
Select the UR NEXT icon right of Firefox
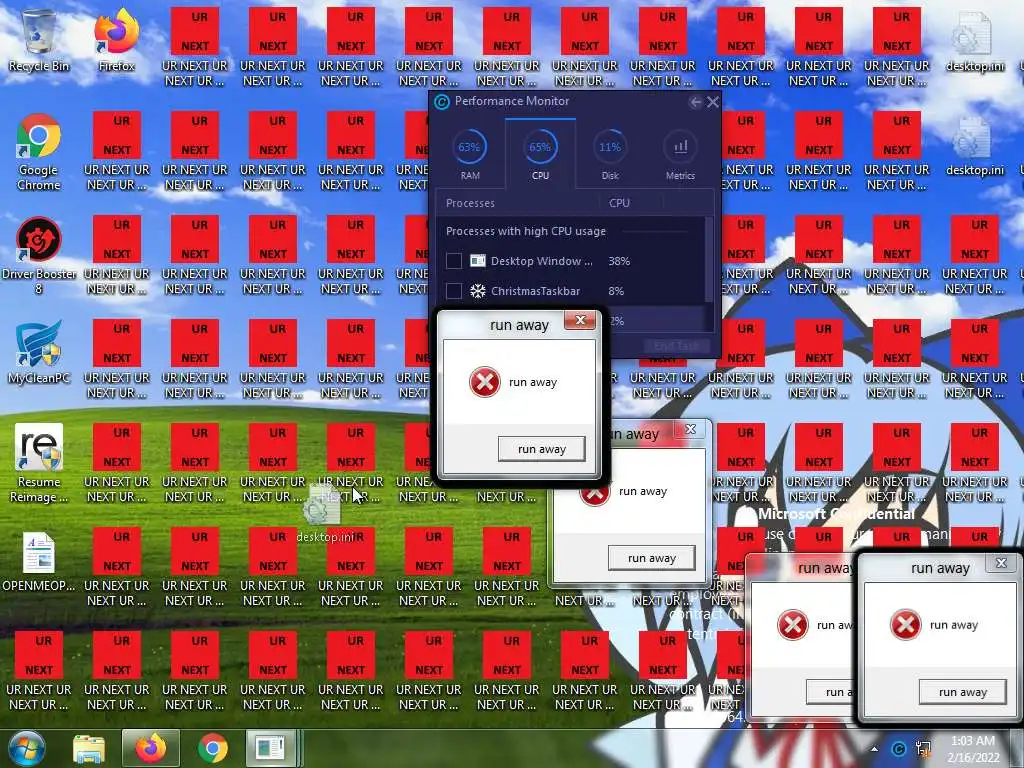pos(195,47)
